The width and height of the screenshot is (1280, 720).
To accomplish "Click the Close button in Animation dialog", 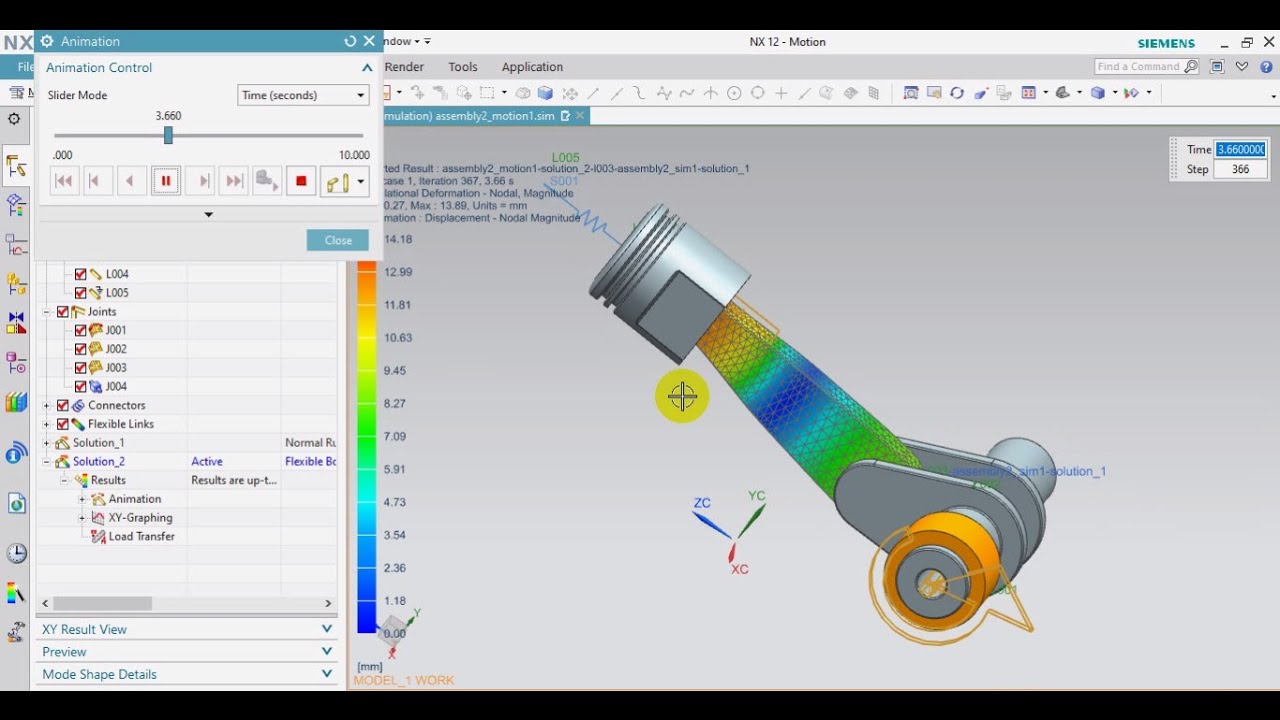I will 338,240.
